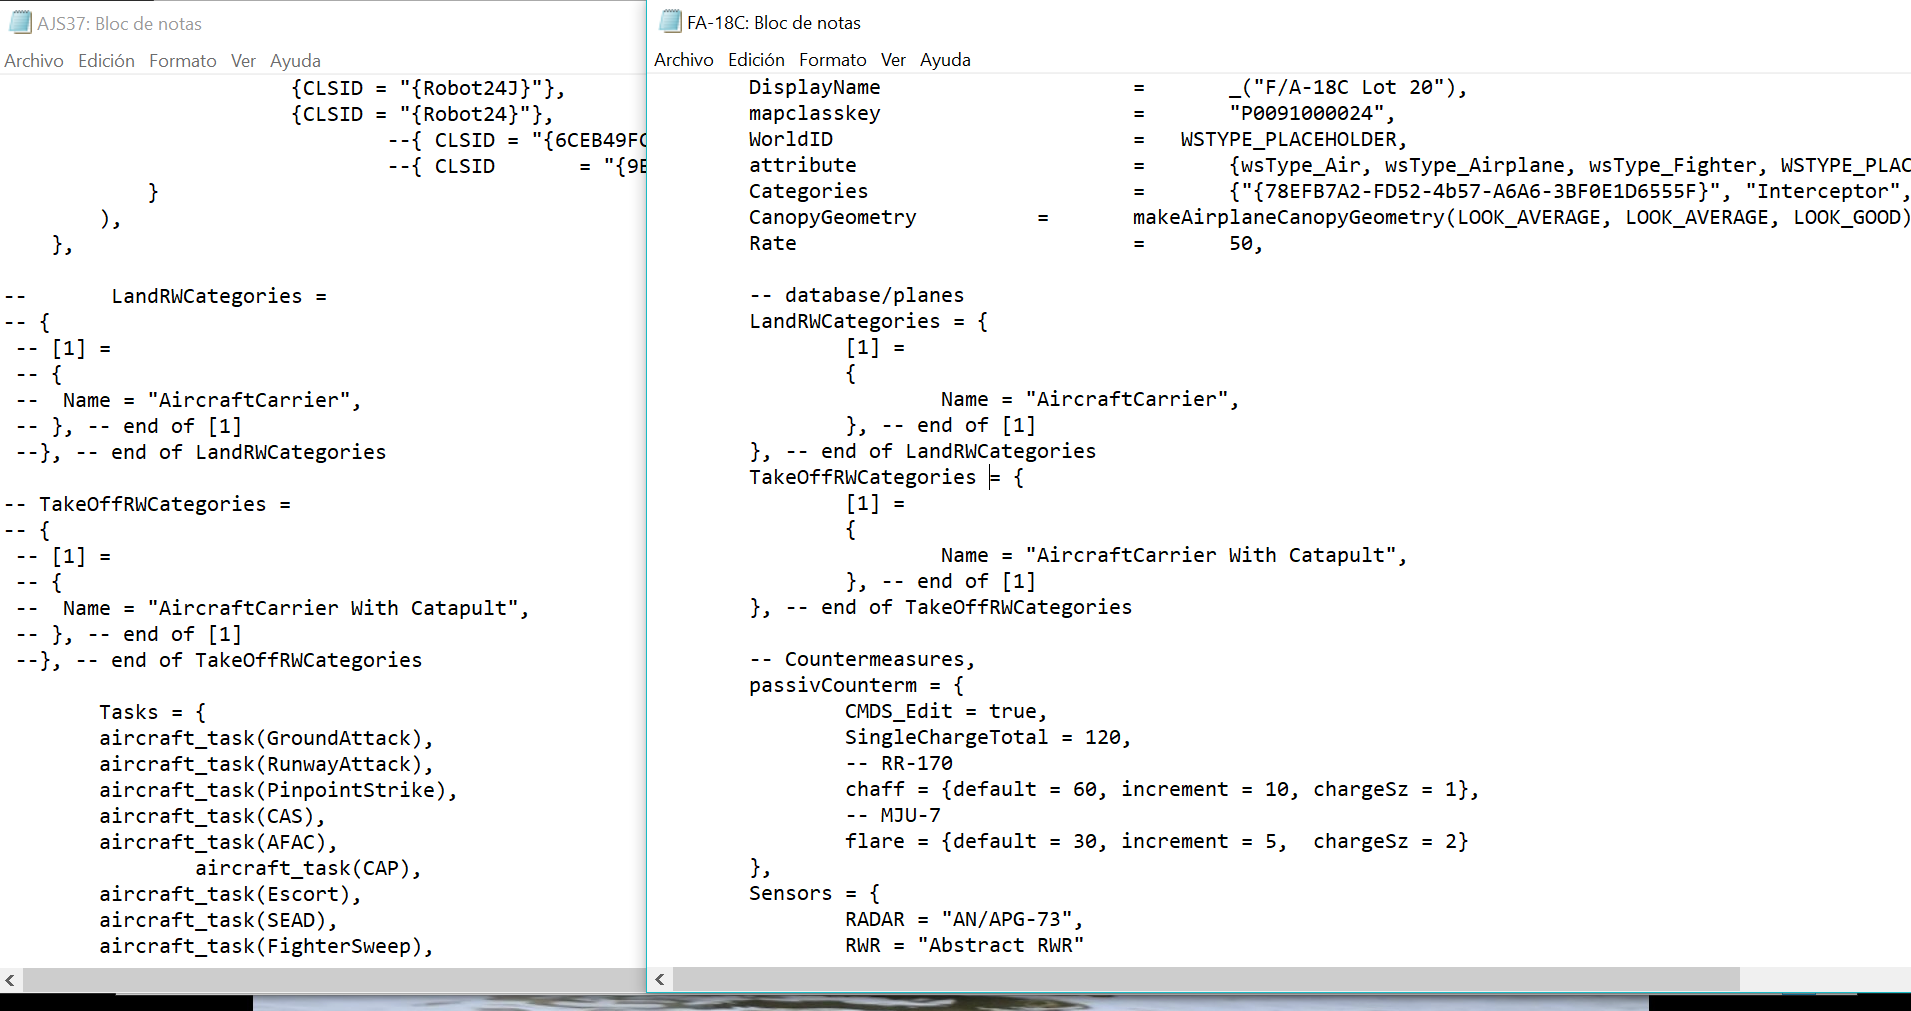Viewport: 1911px width, 1011px height.
Task: Click aircraft_task(FighterSweep) line
Action: tap(266, 946)
